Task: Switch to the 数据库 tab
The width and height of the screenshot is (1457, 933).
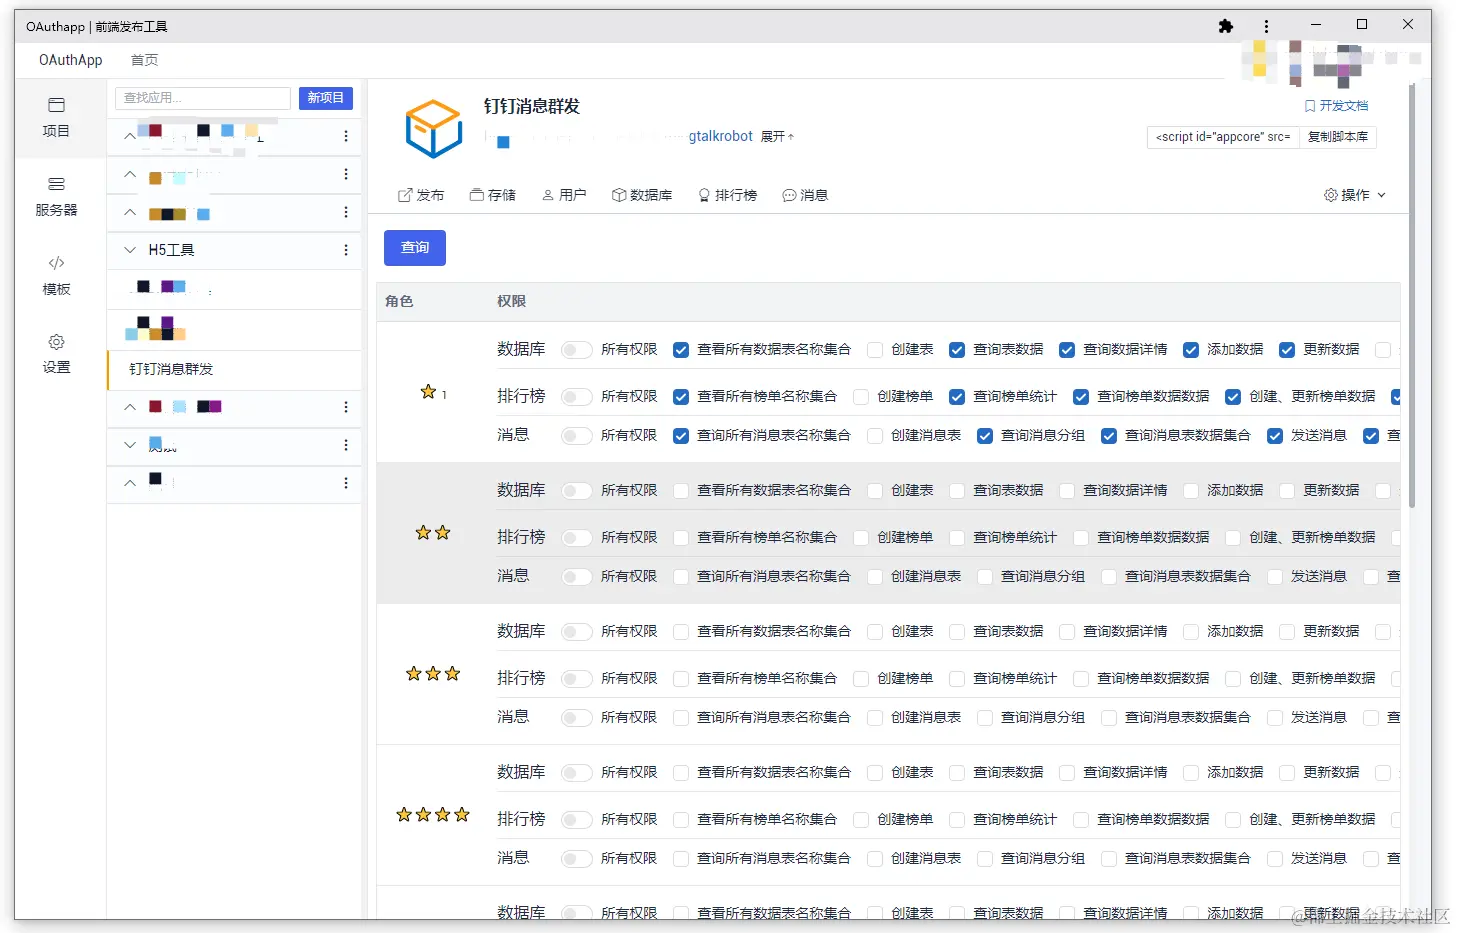Action: [x=642, y=195]
